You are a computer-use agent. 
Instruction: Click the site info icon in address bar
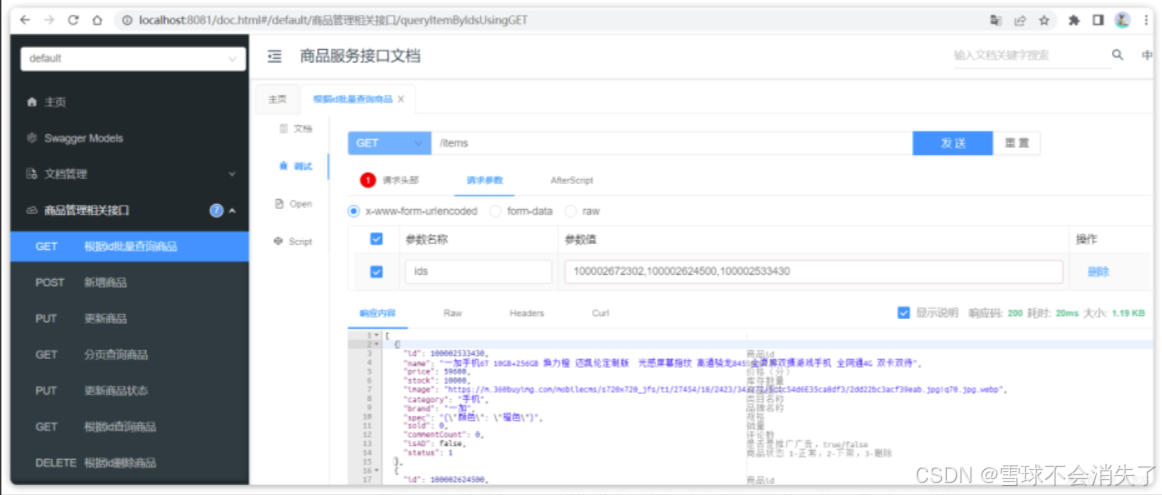128,21
